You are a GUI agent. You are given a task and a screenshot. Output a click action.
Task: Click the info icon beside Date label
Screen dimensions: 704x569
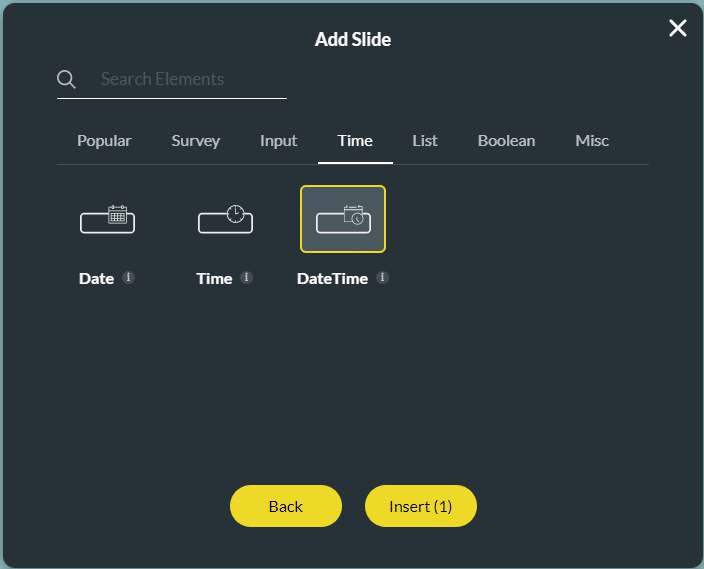click(x=128, y=278)
